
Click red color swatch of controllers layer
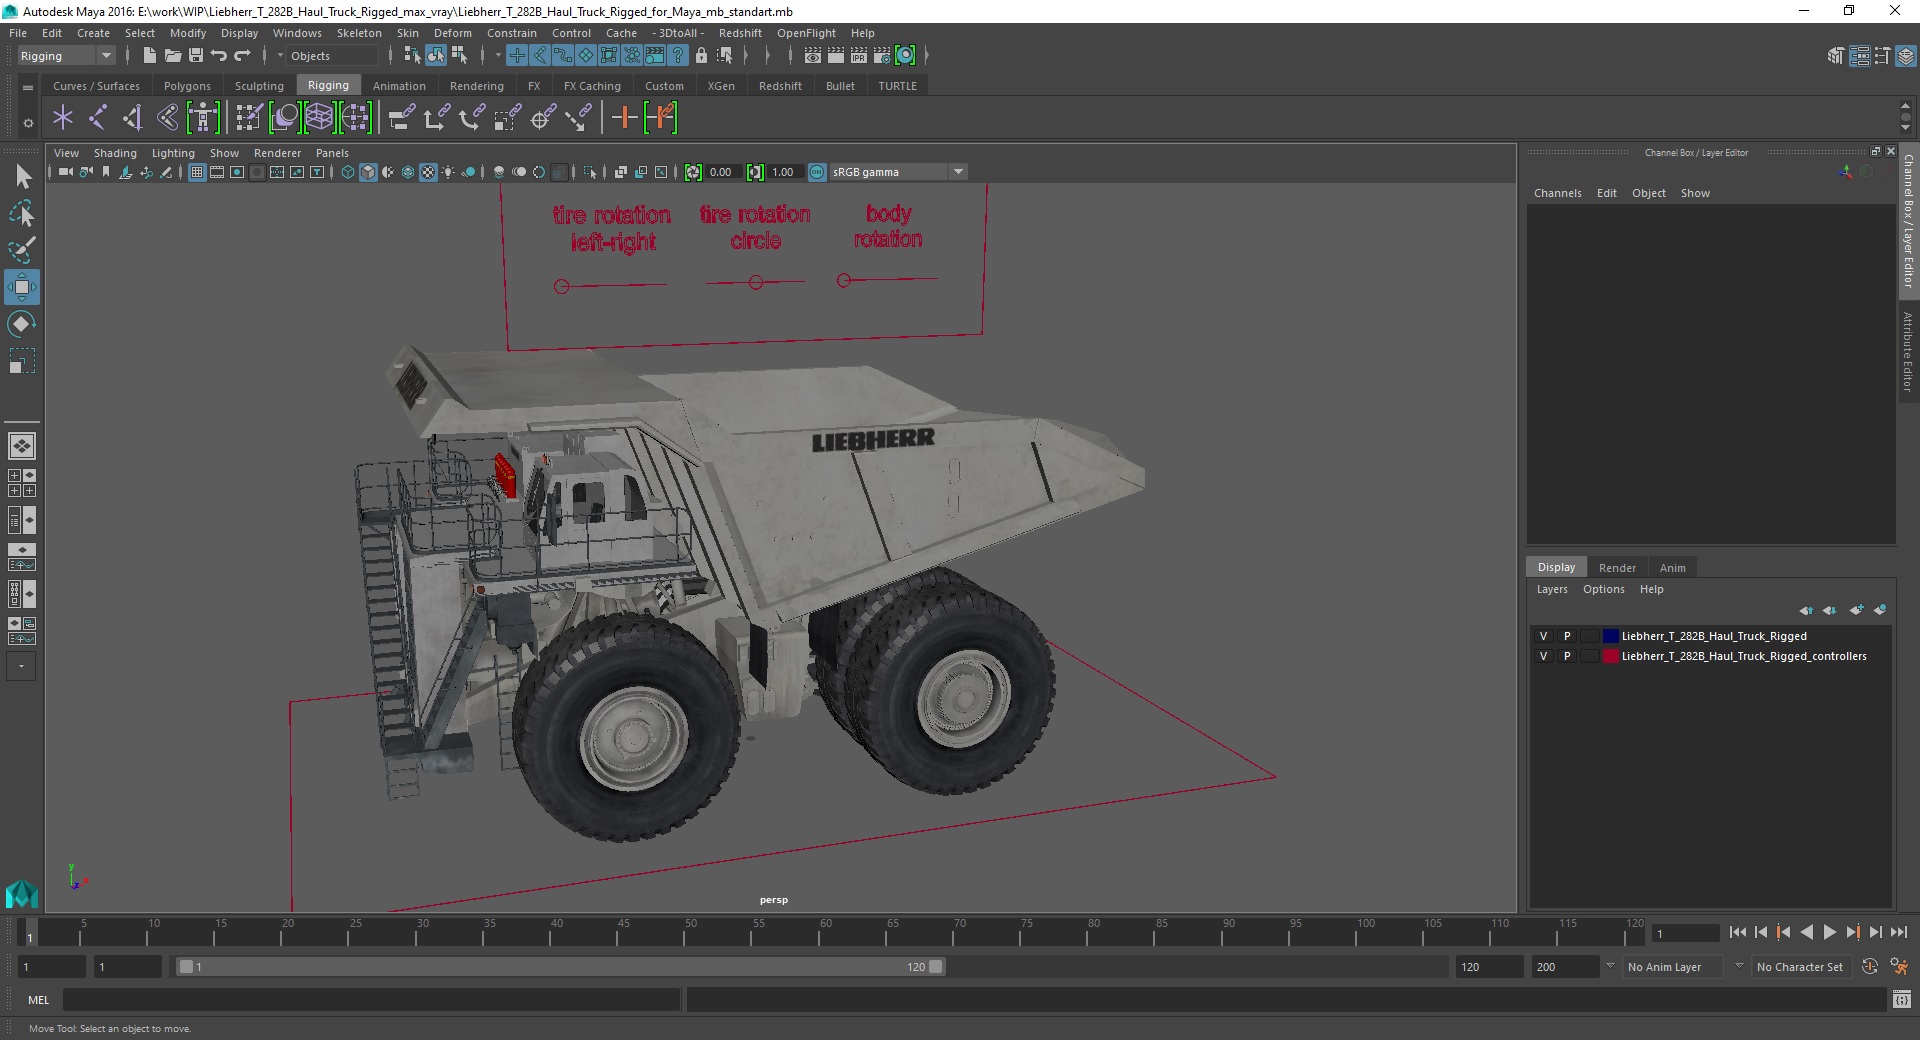1611,656
